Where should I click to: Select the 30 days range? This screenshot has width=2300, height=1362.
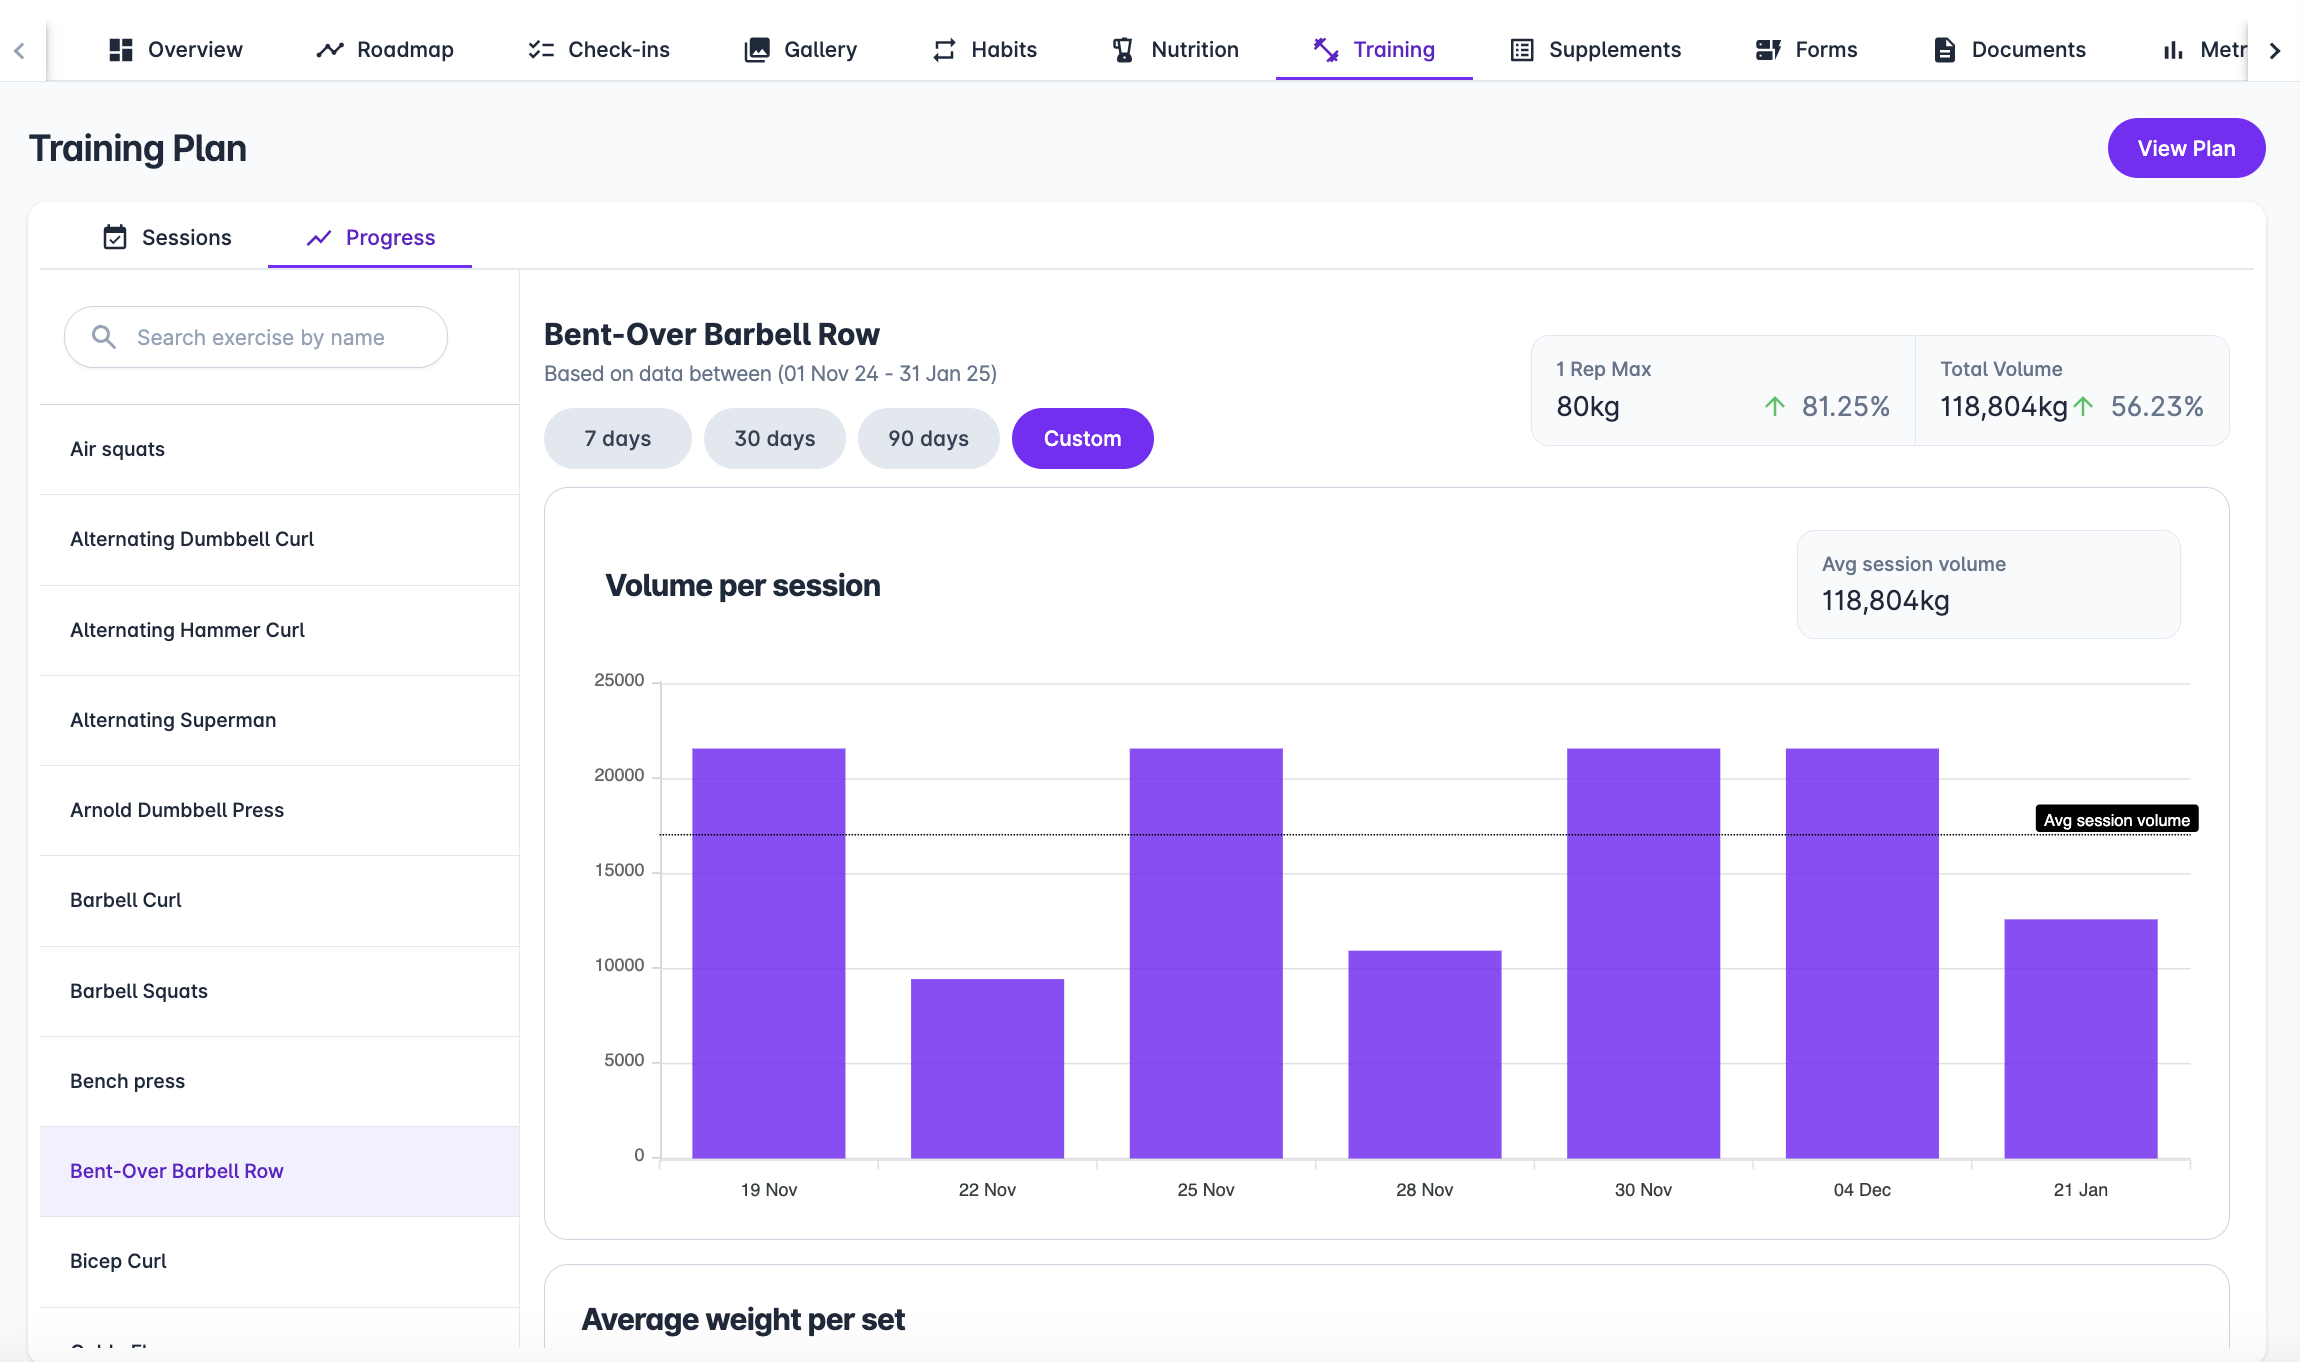[774, 438]
